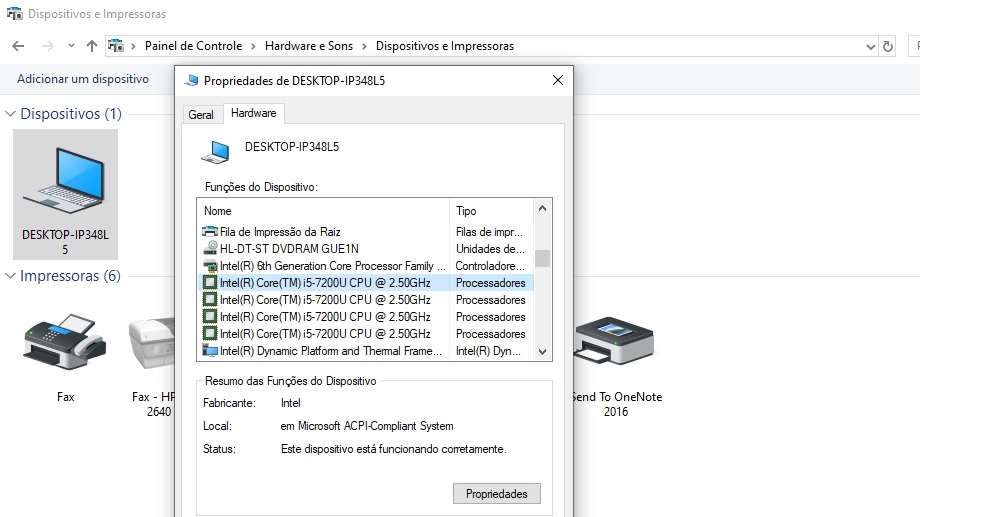Click the dialog title bar computer icon
Image resolution: width=996 pixels, height=517 pixels.
click(x=191, y=81)
